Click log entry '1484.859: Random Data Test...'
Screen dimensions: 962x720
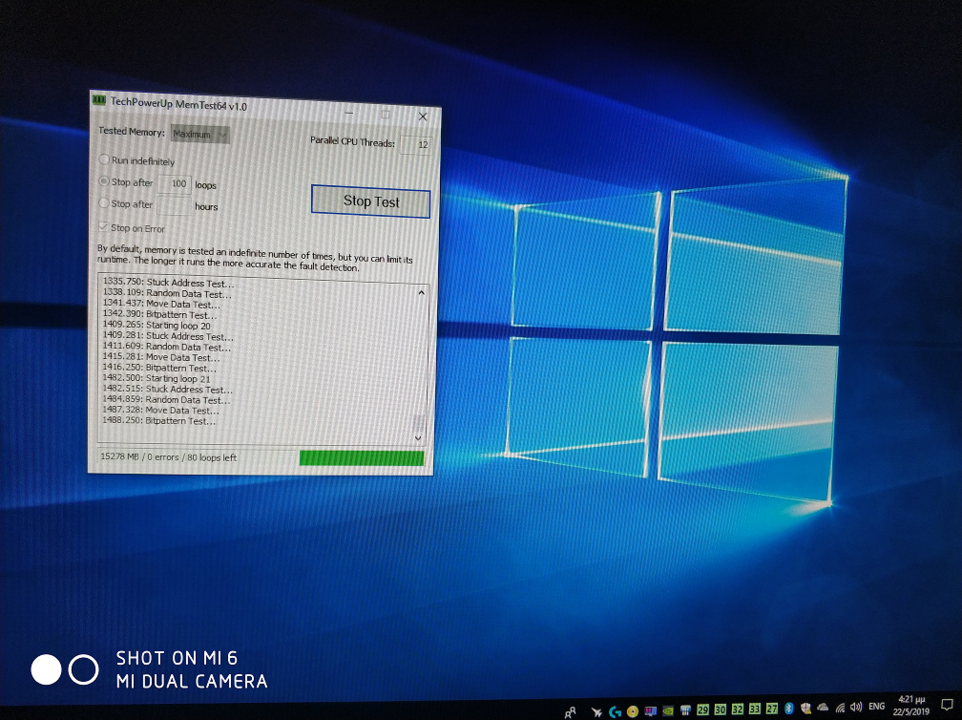click(x=166, y=399)
